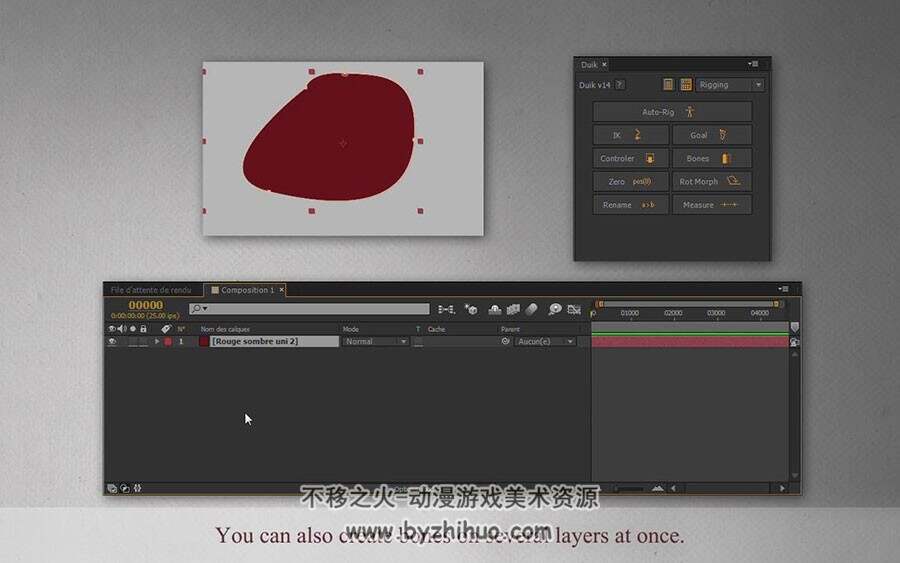Expand the Rouge sombre uni 2 layer properties
900x563 pixels.
(157, 341)
